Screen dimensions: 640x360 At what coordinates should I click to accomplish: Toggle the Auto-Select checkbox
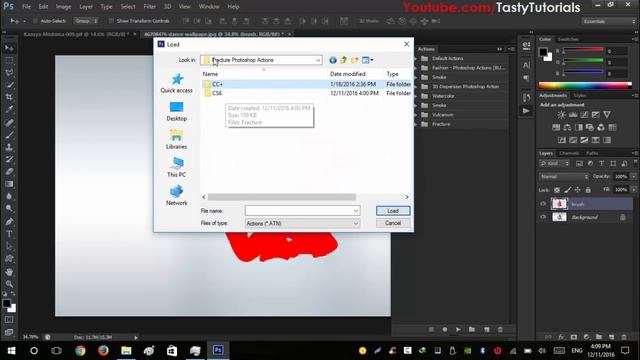tap(35, 21)
